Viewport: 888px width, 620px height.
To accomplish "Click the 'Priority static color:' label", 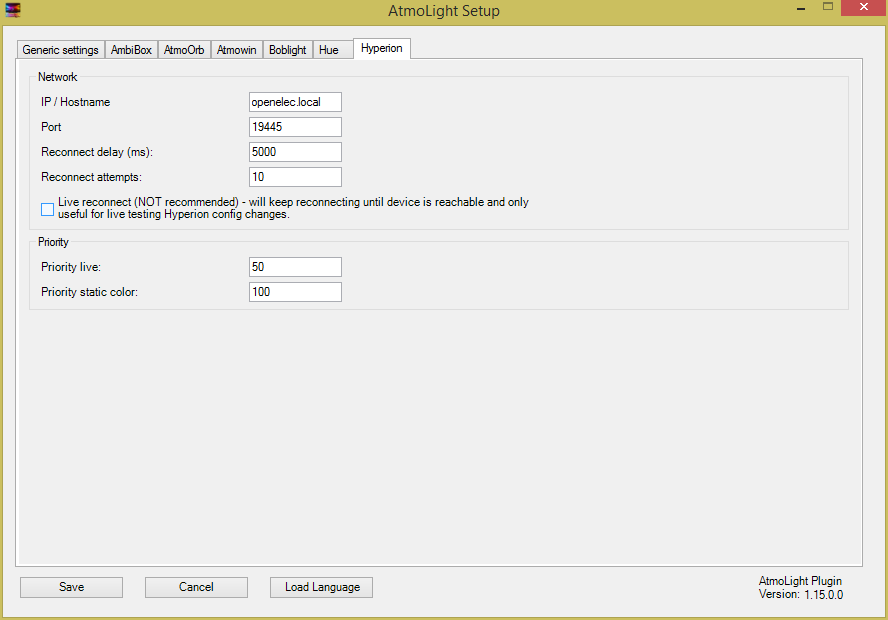I will 89,292.
